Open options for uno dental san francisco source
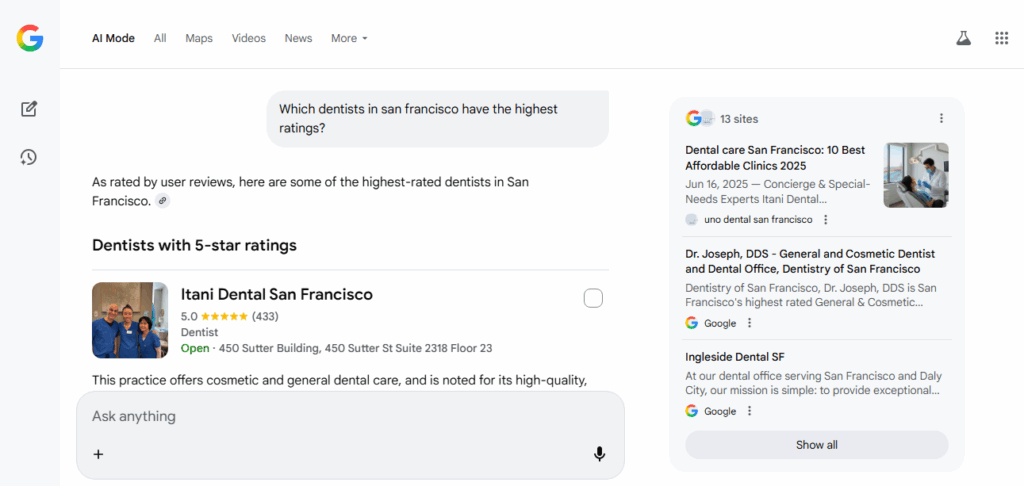Image resolution: width=1024 pixels, height=486 pixels. tap(825, 220)
